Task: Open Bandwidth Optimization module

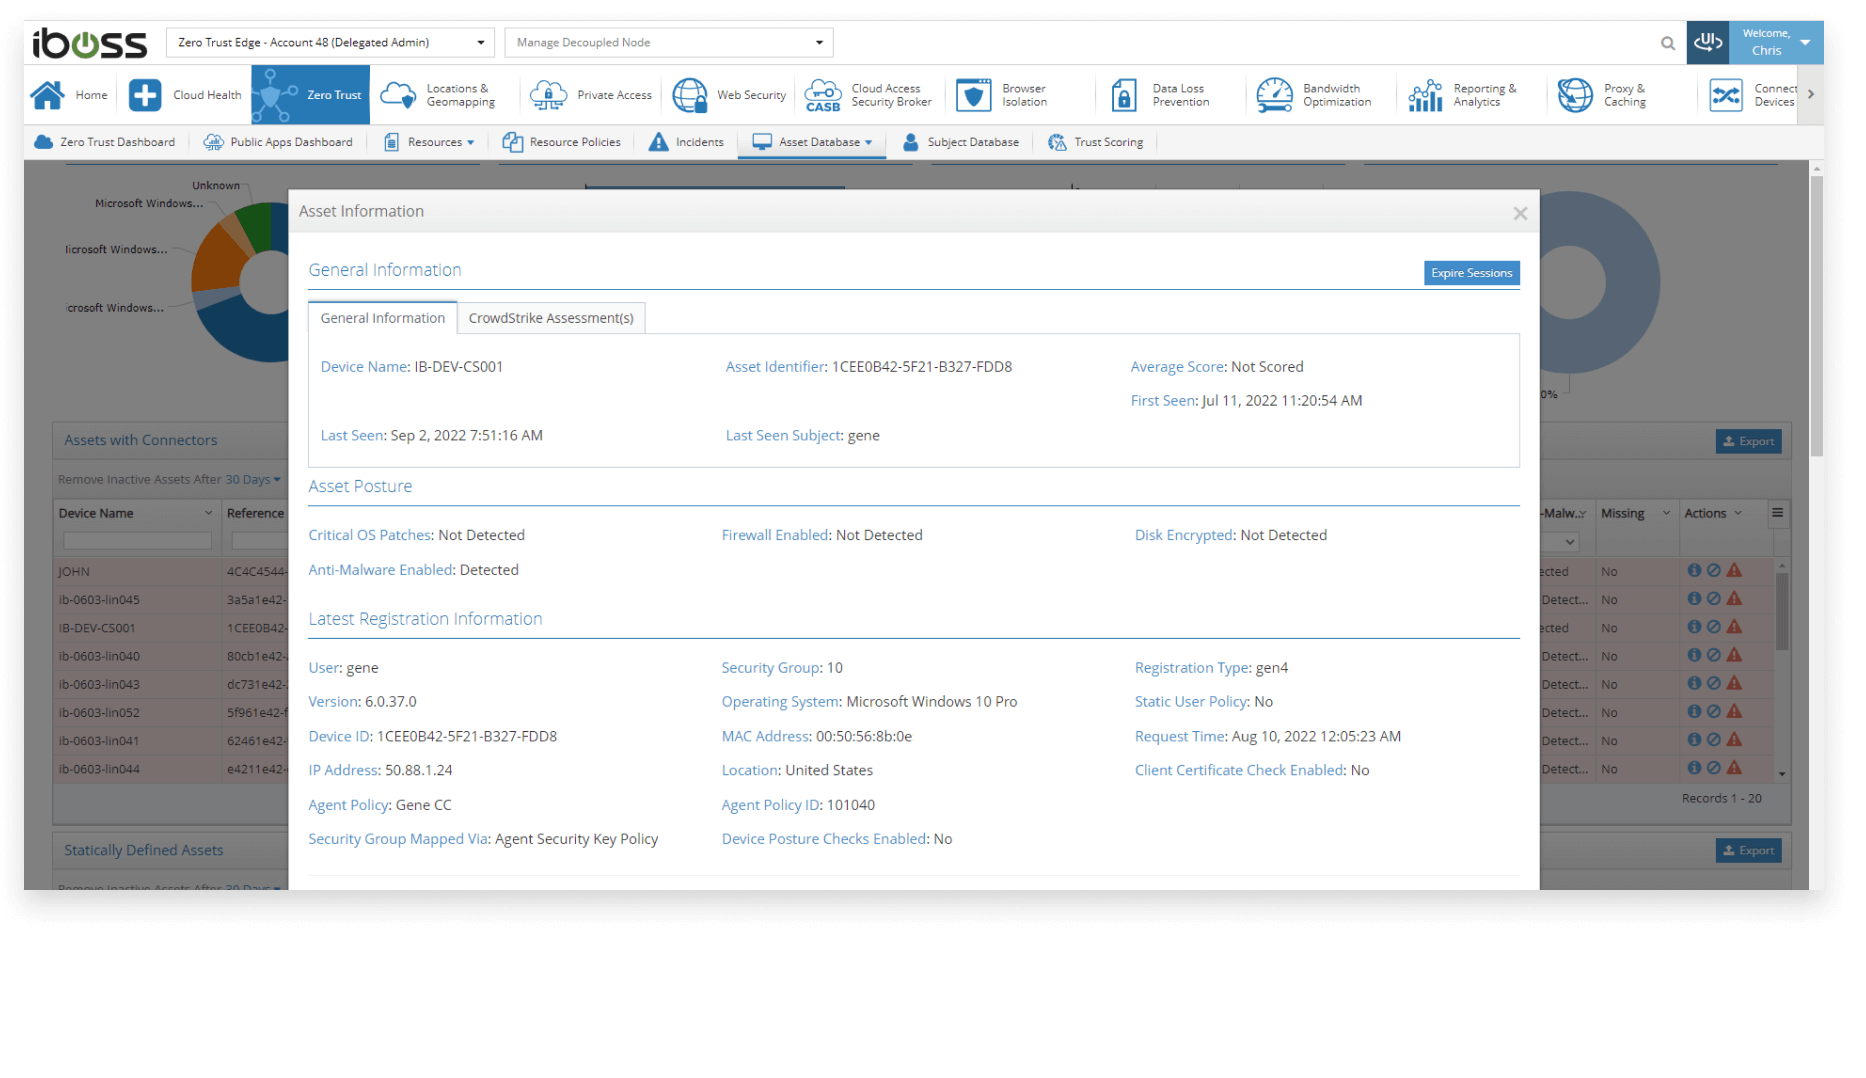Action: point(1314,95)
